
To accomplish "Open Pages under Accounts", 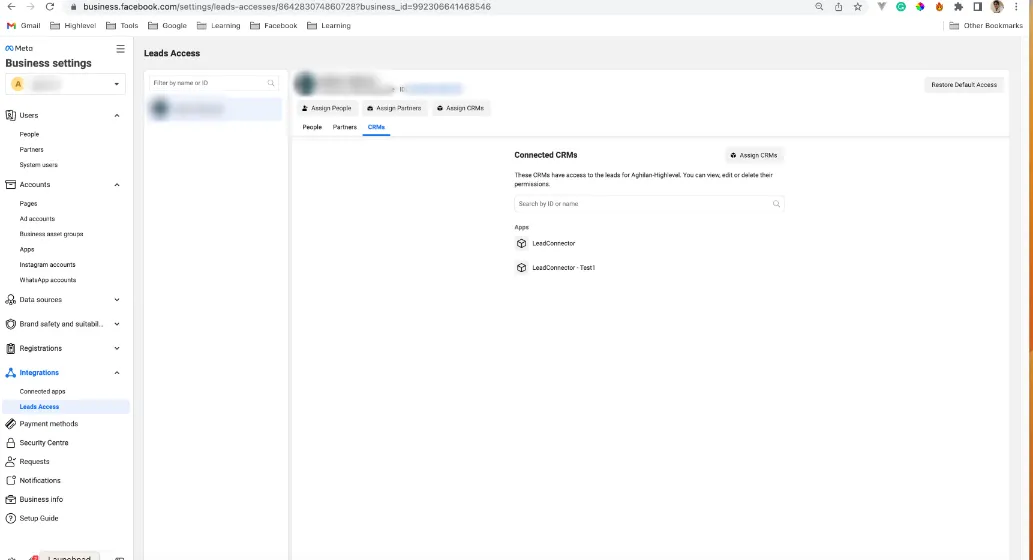I will coord(28,204).
